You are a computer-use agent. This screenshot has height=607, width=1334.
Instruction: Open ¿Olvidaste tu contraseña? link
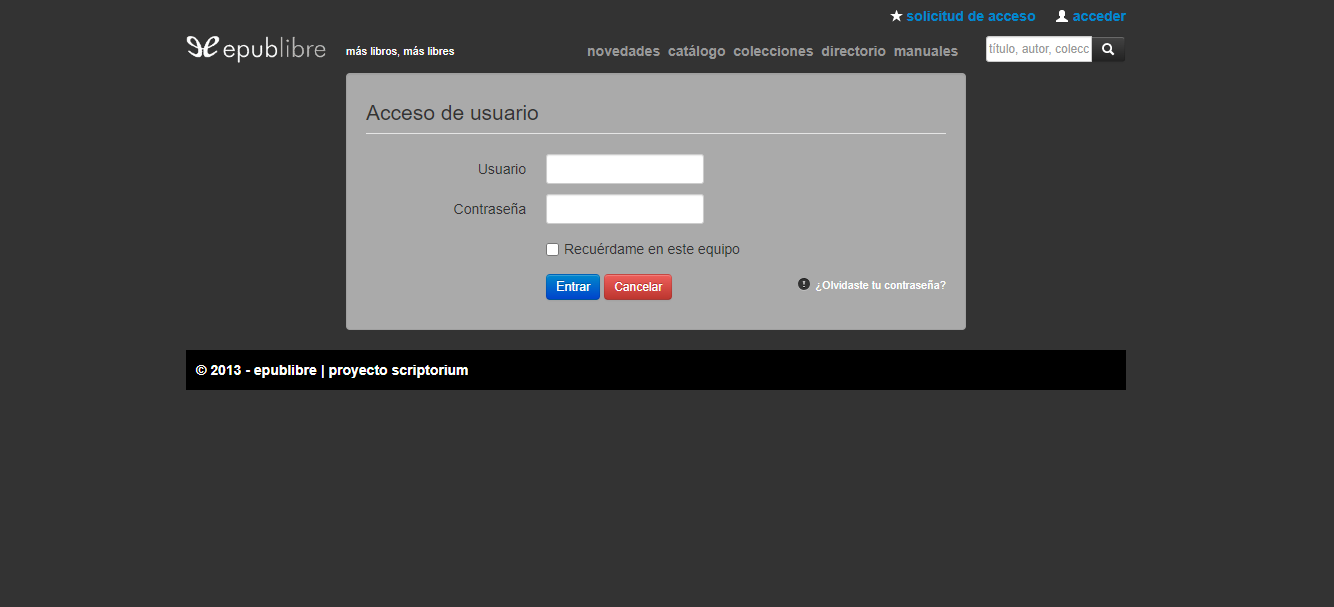880,284
